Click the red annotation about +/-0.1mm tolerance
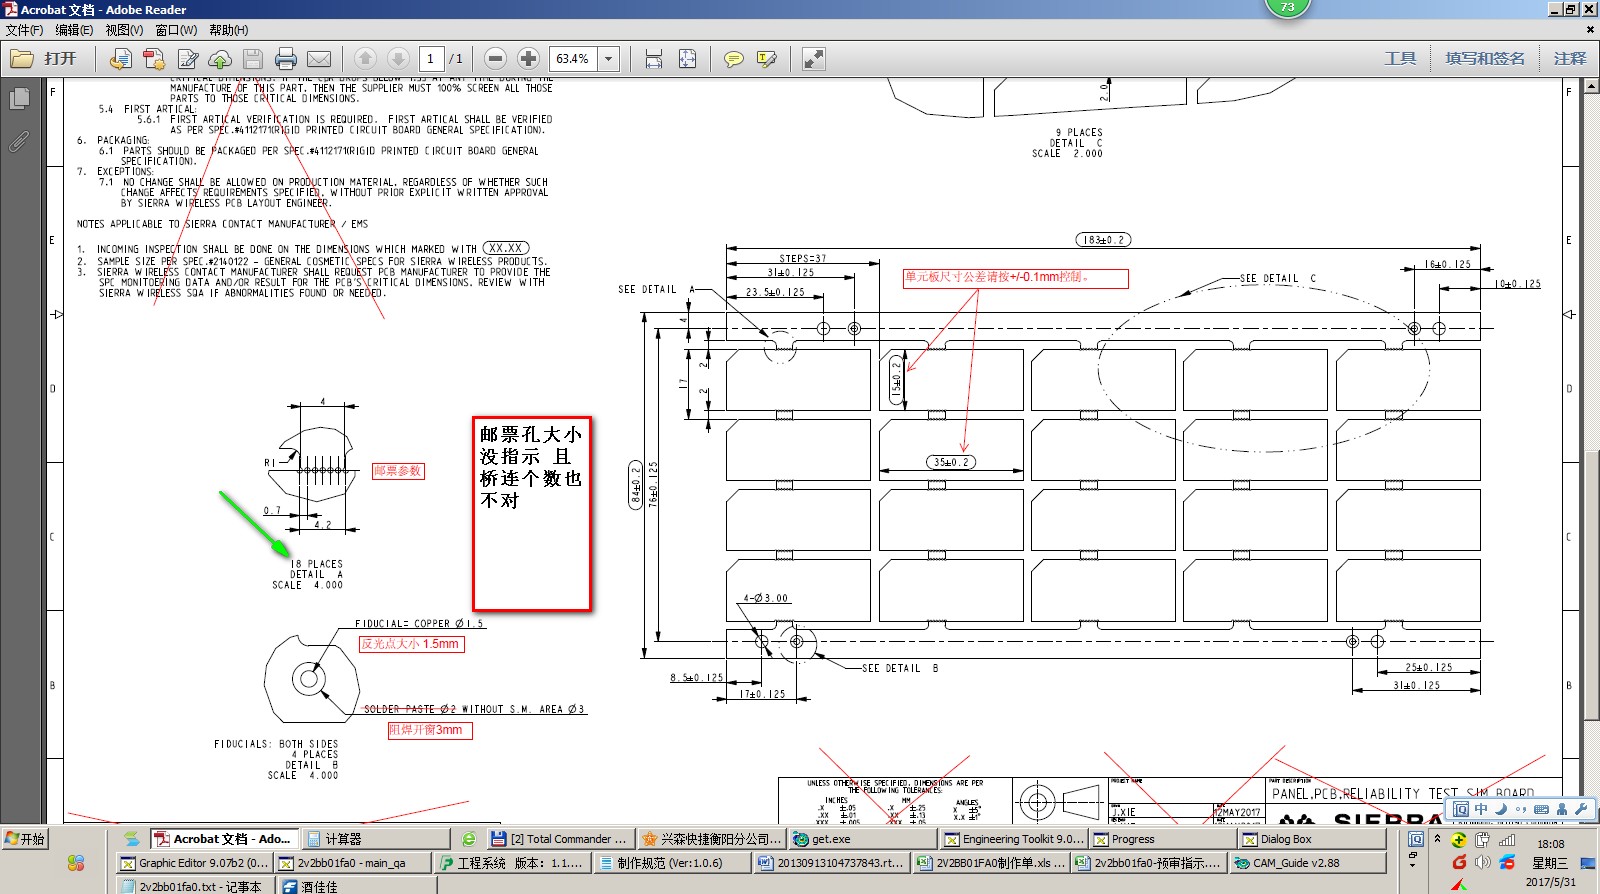Image resolution: width=1600 pixels, height=894 pixels. point(1016,278)
